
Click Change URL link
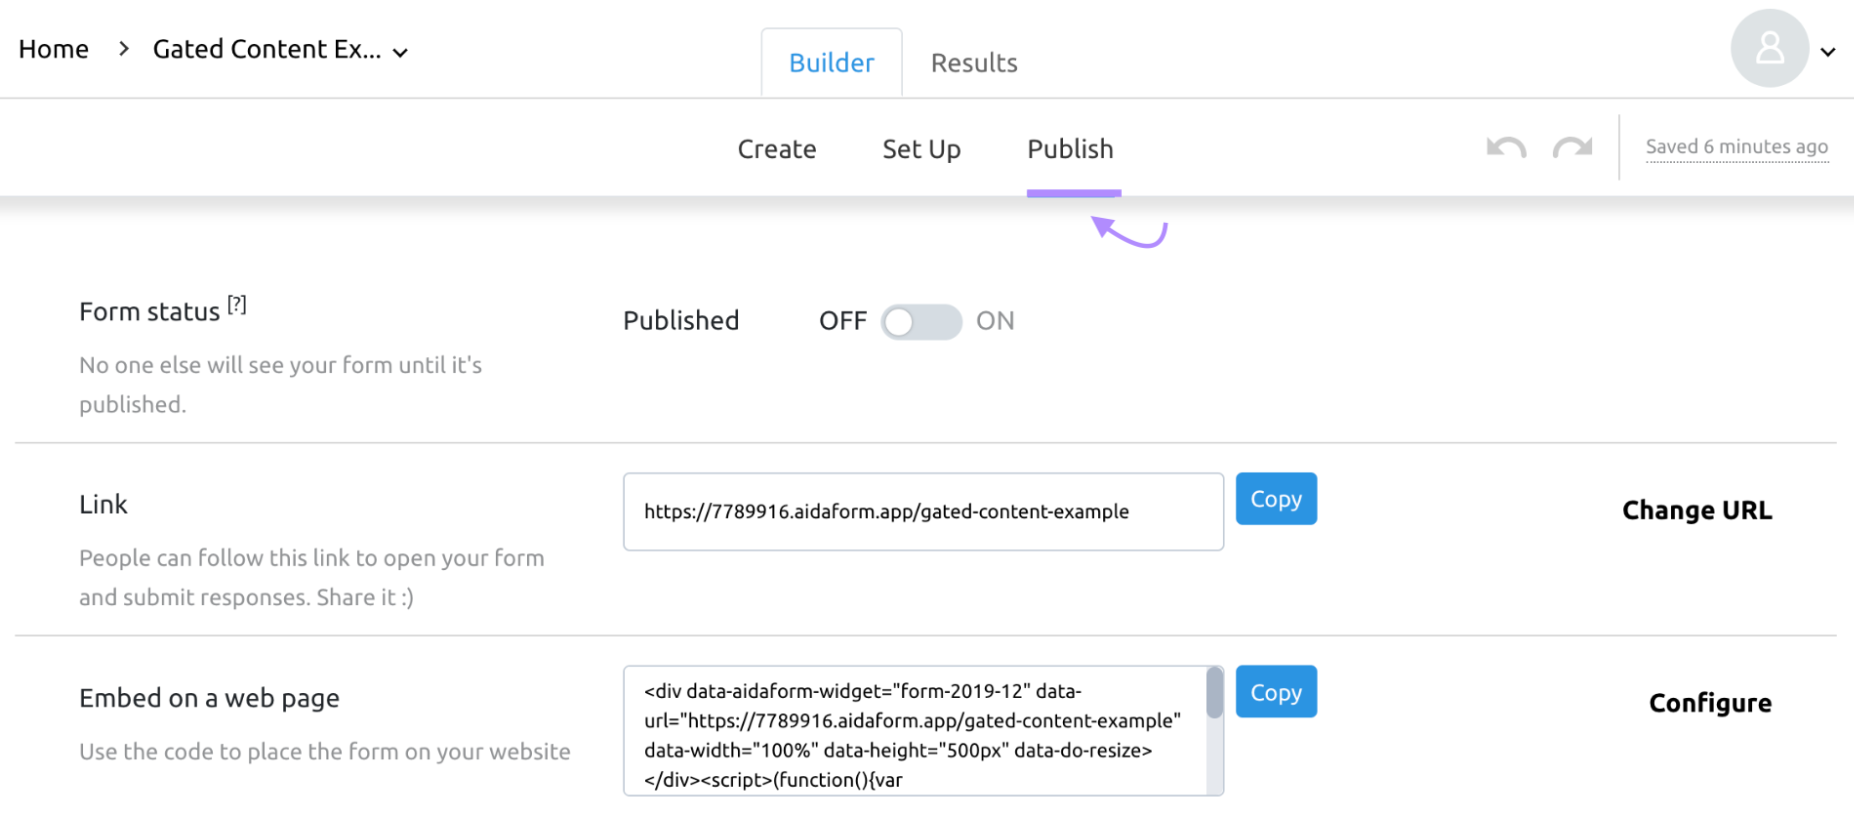point(1696,511)
